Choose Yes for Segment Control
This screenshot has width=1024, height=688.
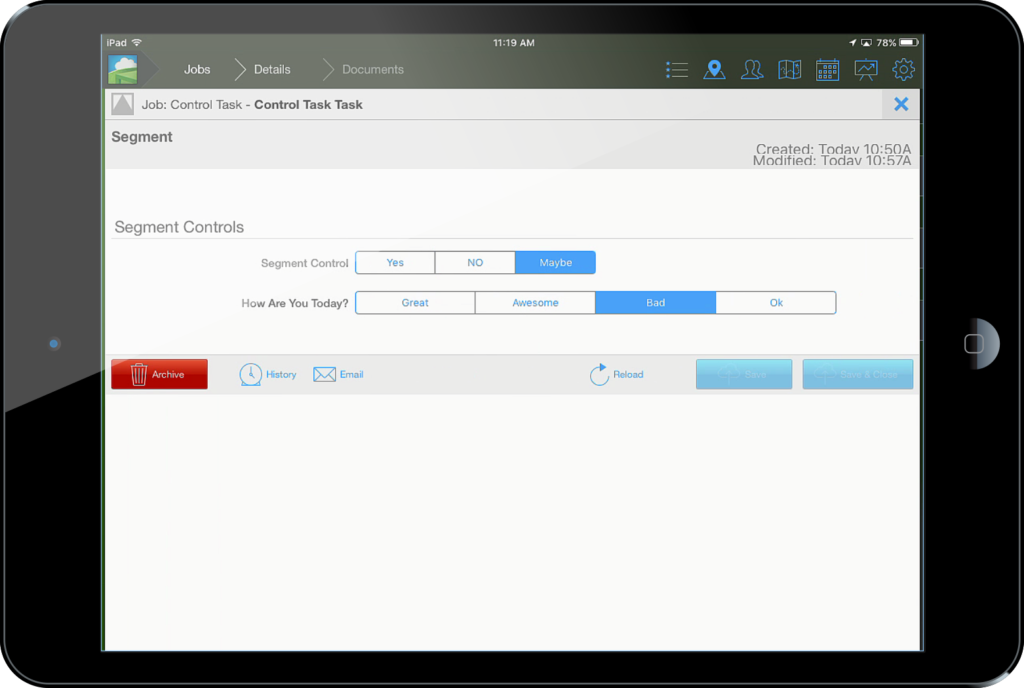pos(395,262)
